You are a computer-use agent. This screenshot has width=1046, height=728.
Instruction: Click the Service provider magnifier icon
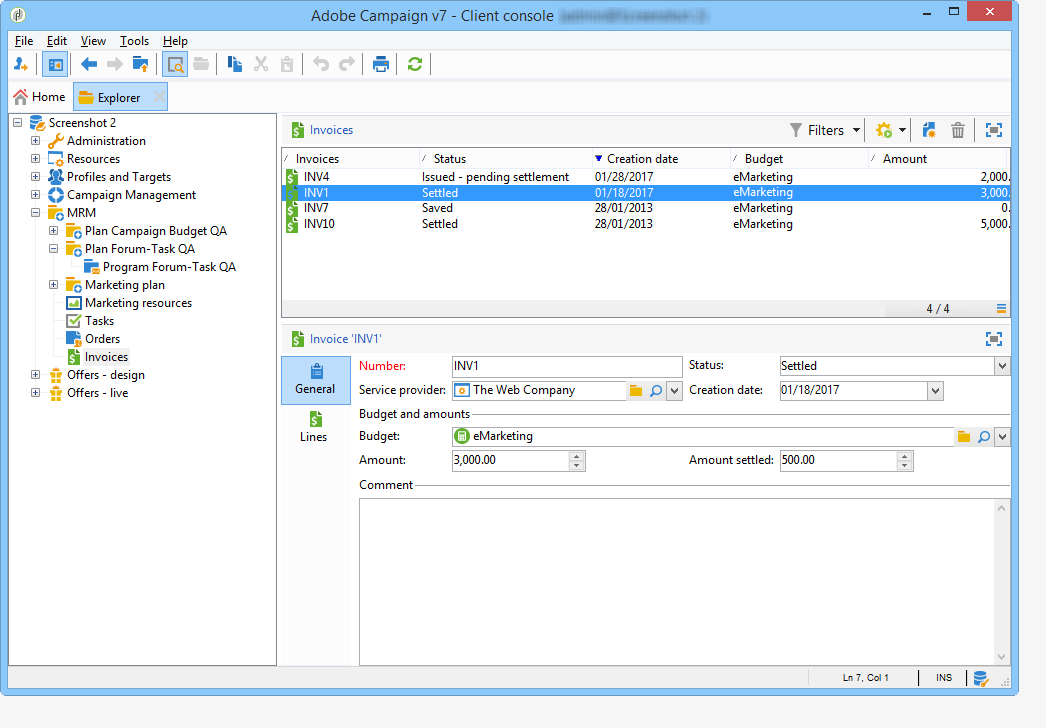[656, 391]
